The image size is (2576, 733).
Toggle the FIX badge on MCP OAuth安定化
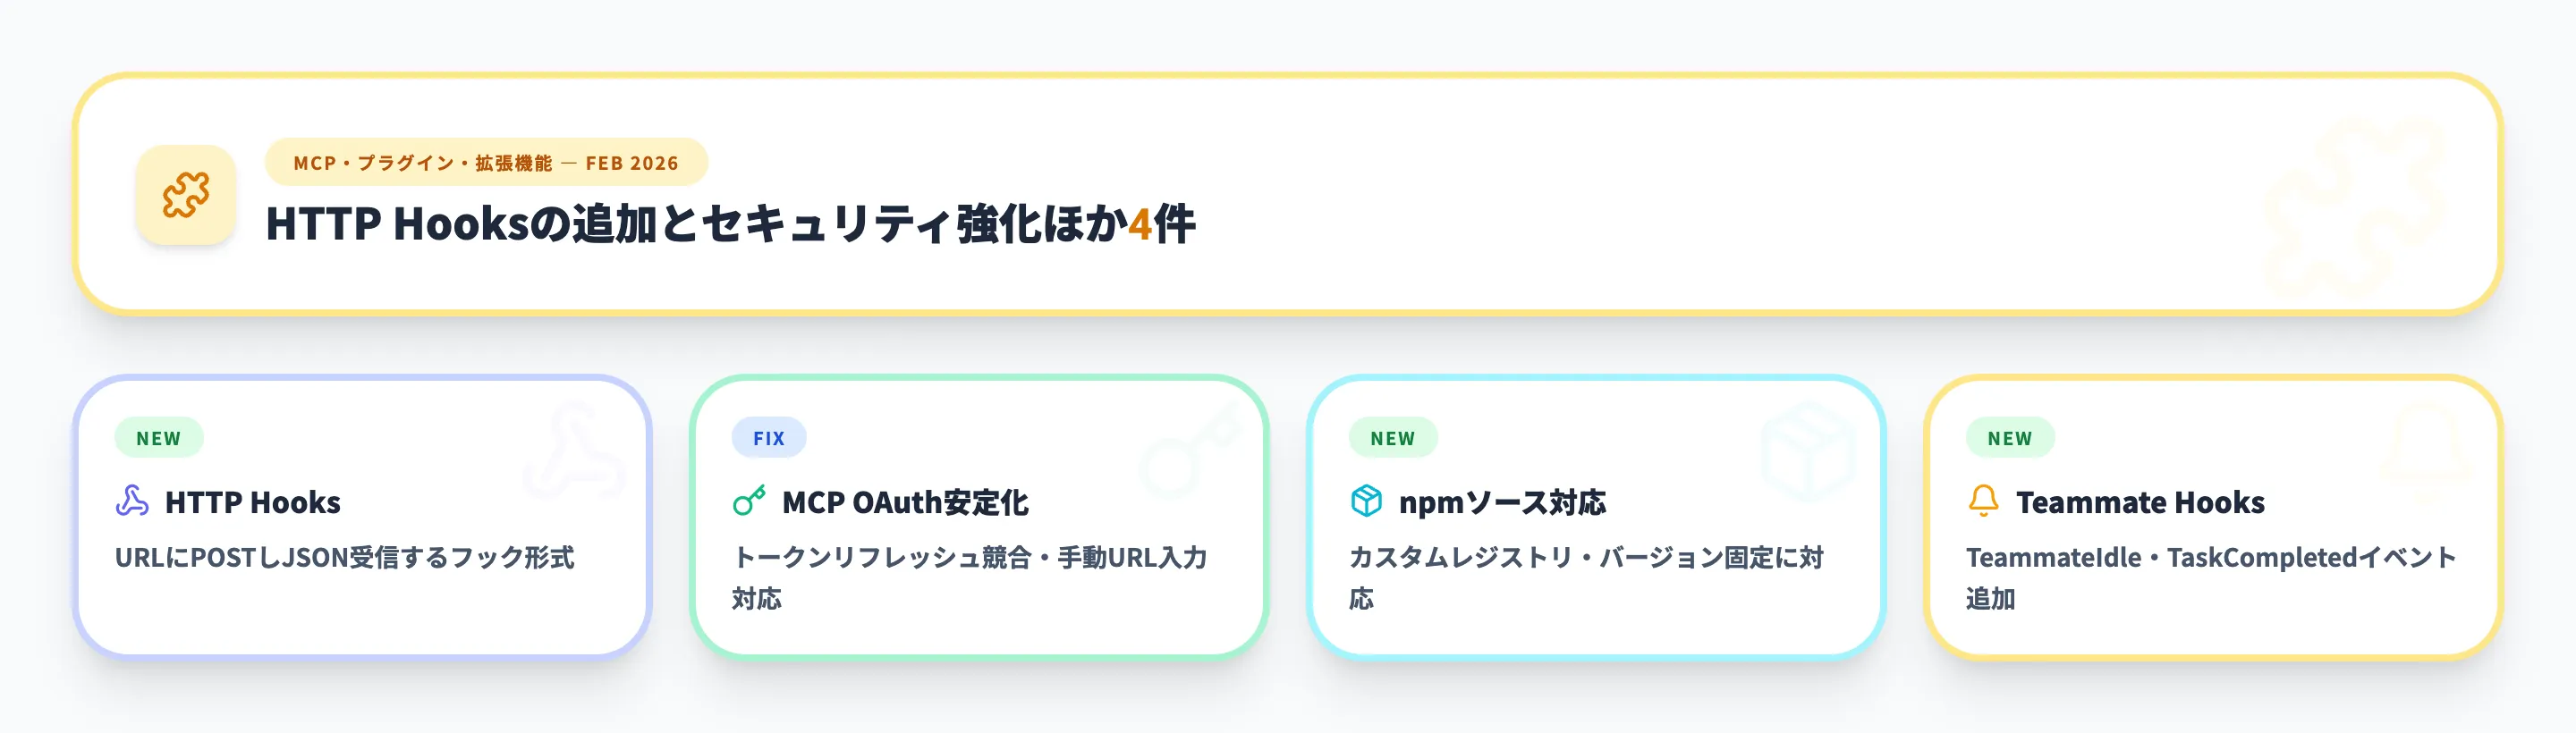[x=768, y=437]
